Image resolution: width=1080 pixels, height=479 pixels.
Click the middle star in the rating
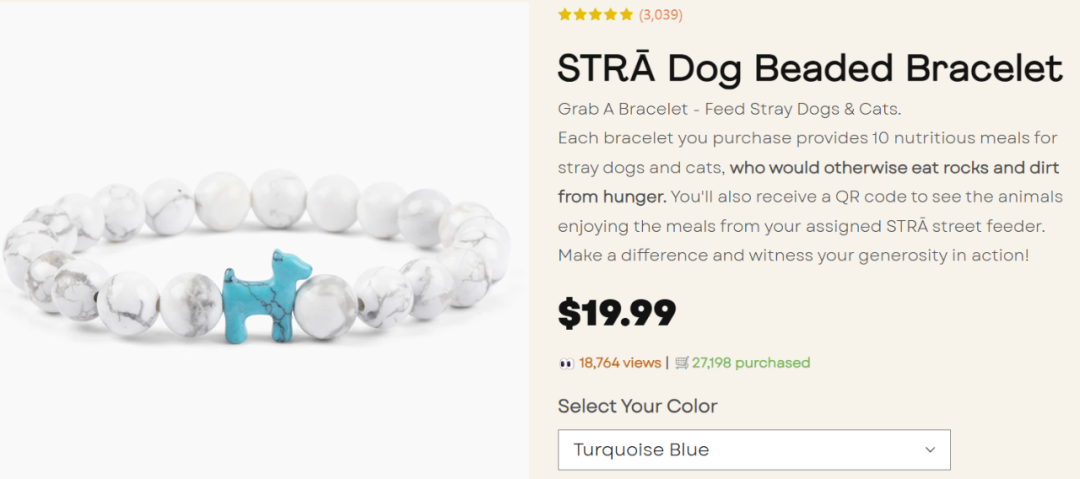click(595, 14)
